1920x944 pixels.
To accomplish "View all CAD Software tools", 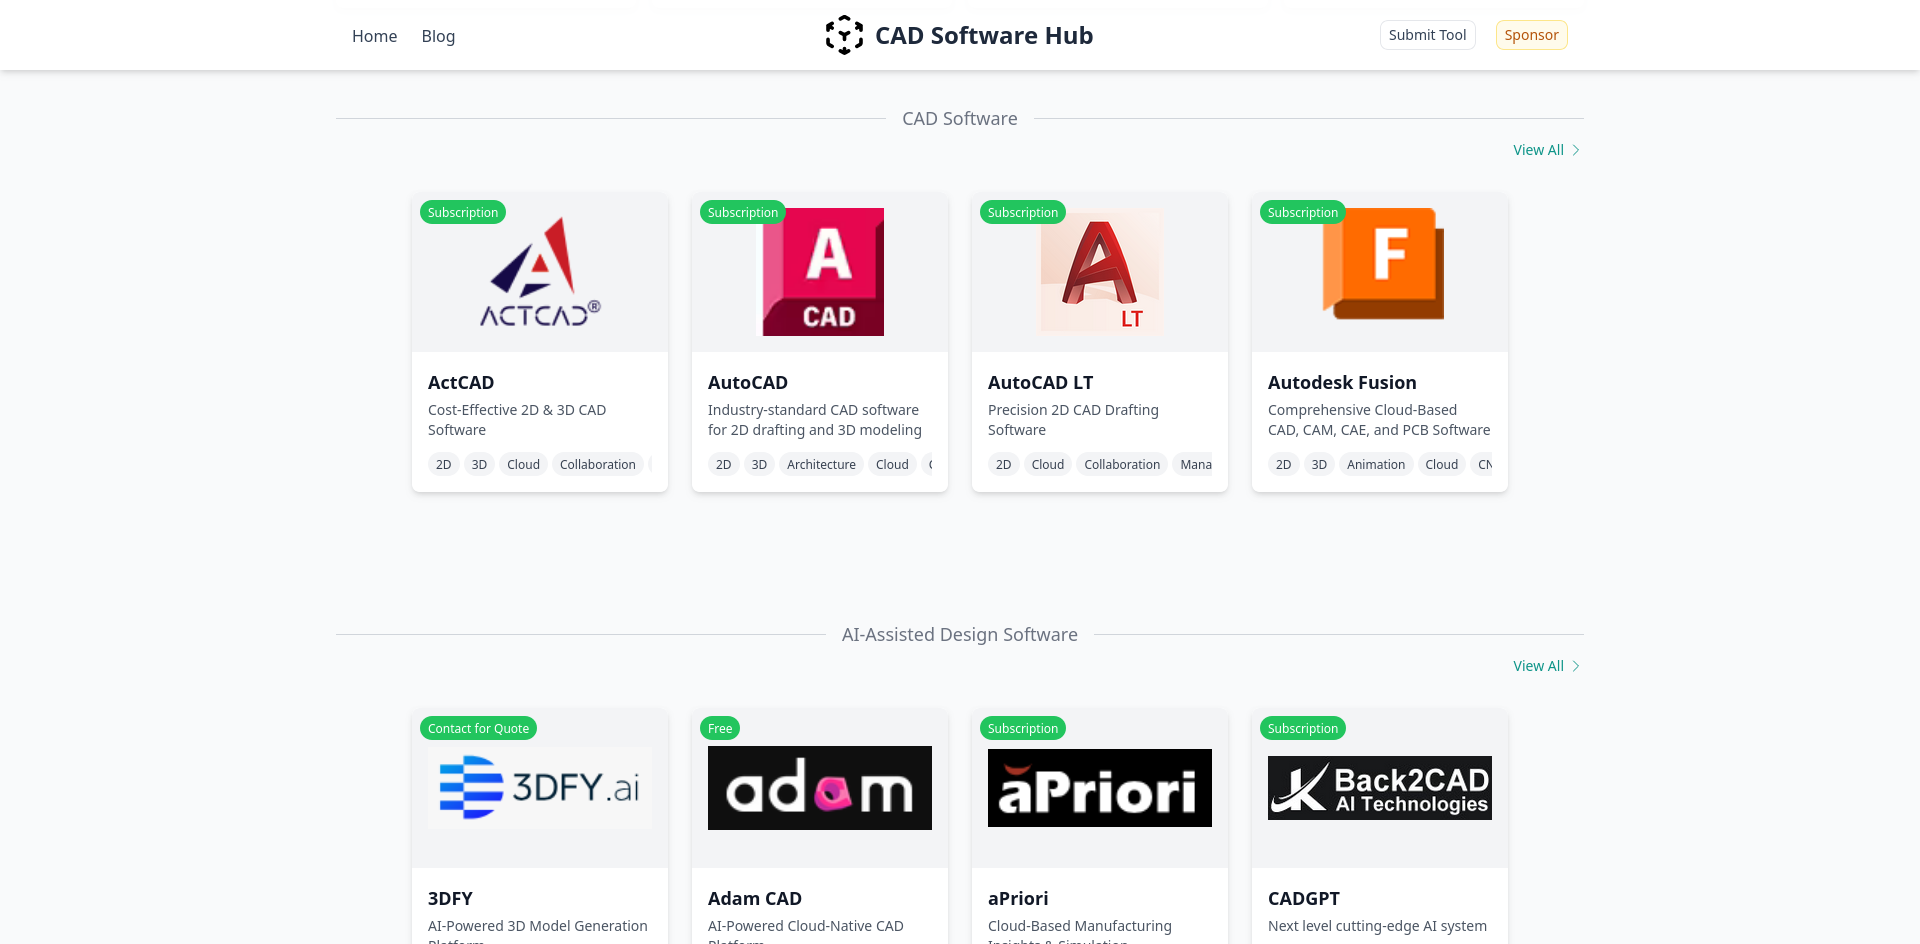I will pyautogui.click(x=1538, y=150).
